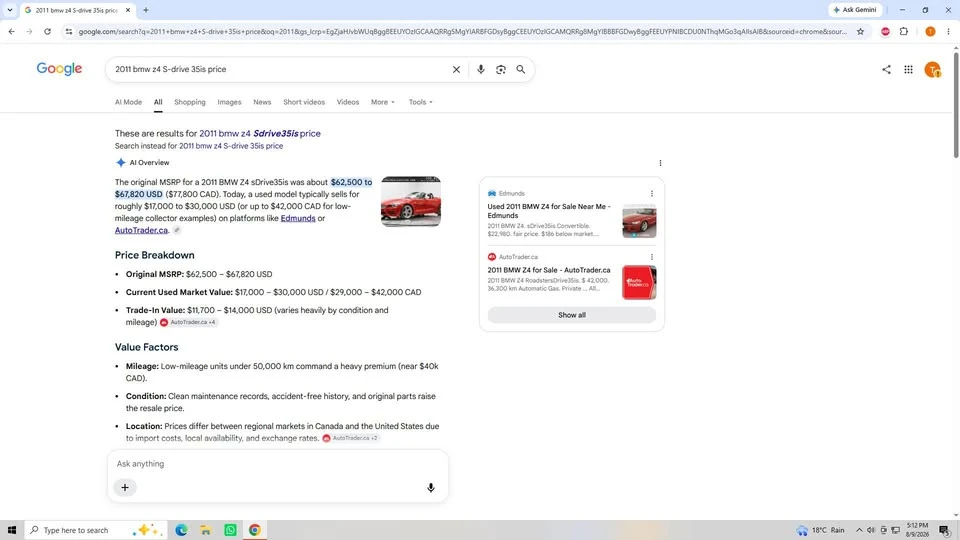Open AI Overview more options menu
This screenshot has height=540, width=960.
point(660,163)
